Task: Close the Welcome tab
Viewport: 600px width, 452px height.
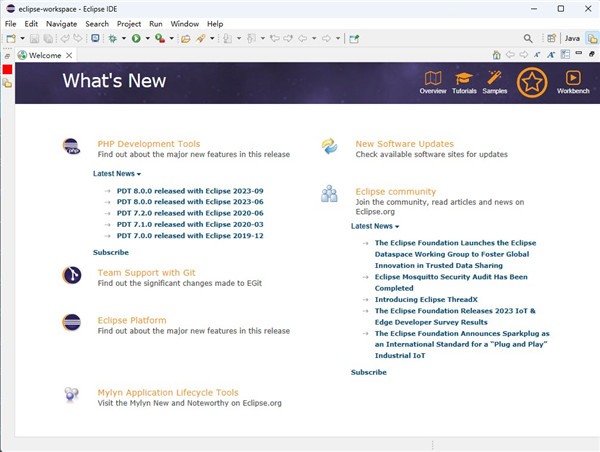Action: (70, 56)
